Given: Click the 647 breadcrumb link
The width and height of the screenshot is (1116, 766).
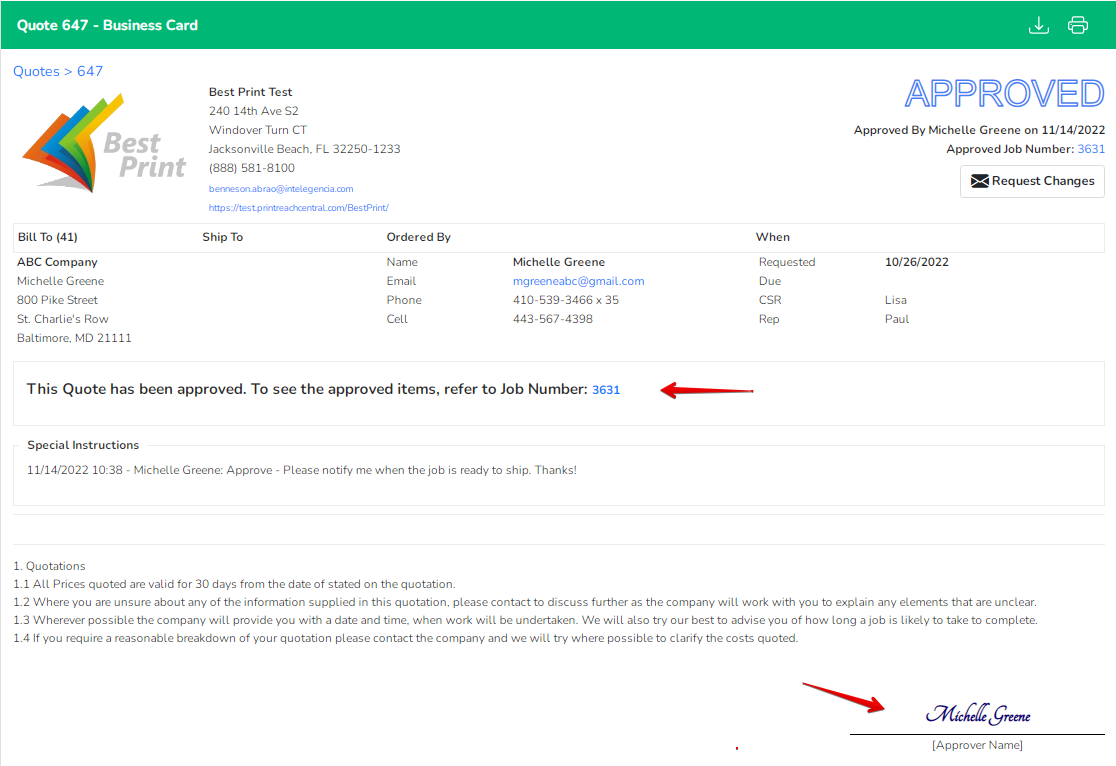Looking at the screenshot, I should pyautogui.click(x=90, y=71).
